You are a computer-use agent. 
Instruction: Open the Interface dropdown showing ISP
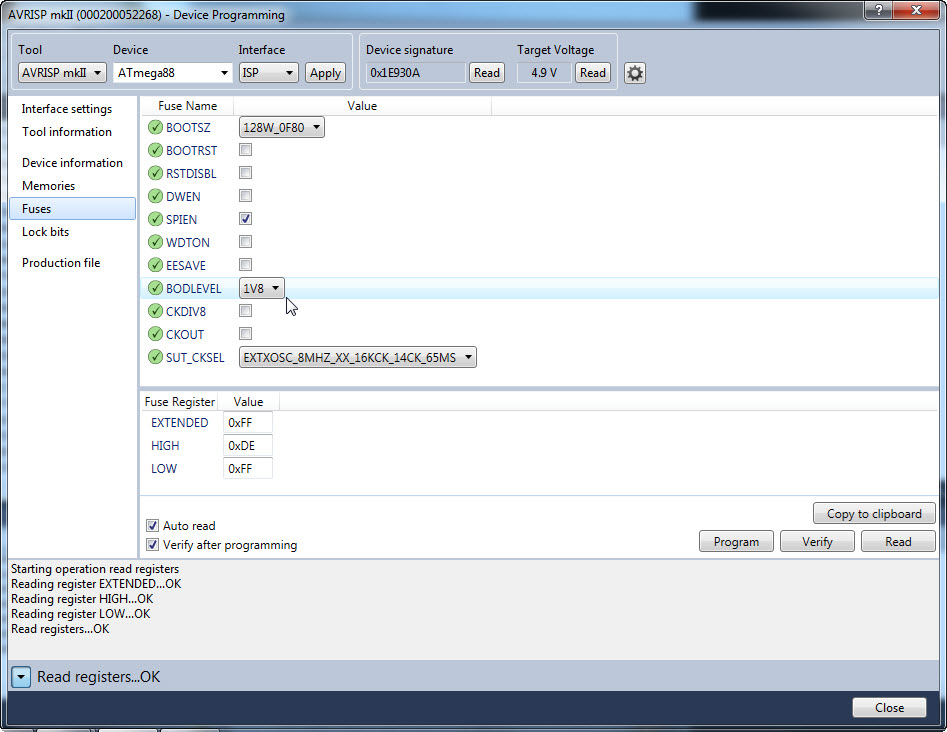coord(268,72)
